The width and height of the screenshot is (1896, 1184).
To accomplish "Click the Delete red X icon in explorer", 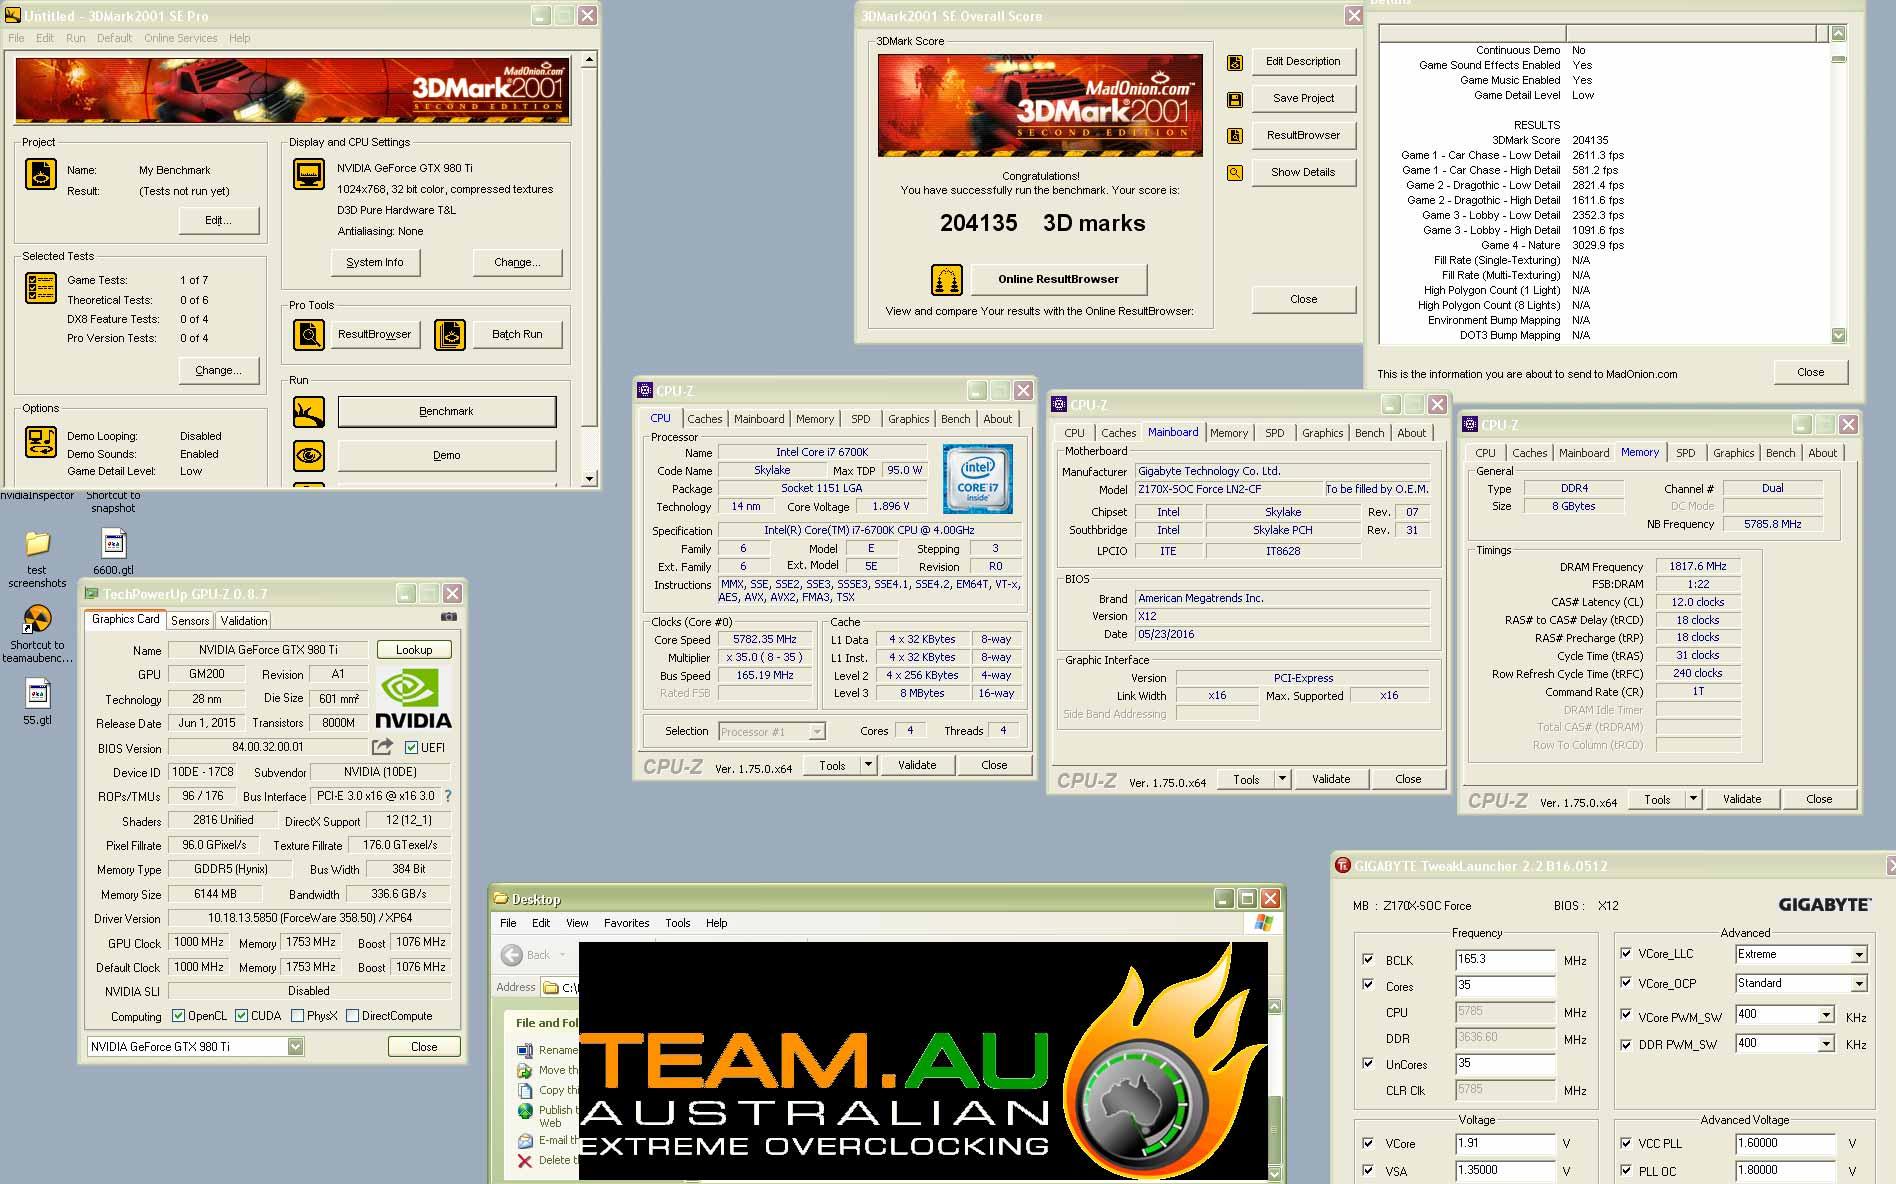I will pyautogui.click(x=525, y=1160).
